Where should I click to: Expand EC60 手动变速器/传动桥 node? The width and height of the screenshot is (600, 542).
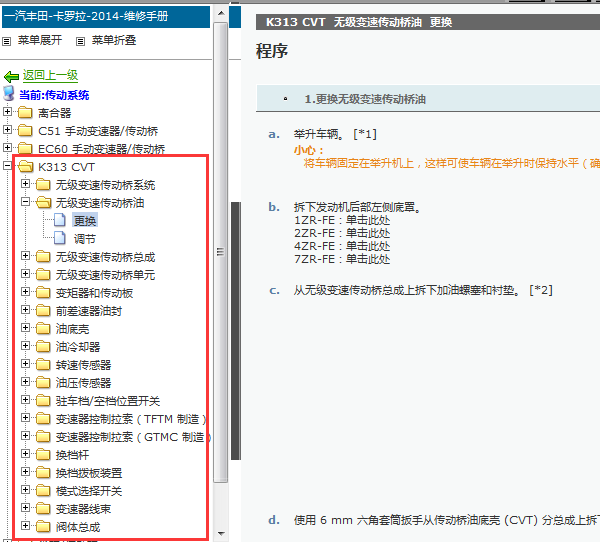[x=7, y=147]
